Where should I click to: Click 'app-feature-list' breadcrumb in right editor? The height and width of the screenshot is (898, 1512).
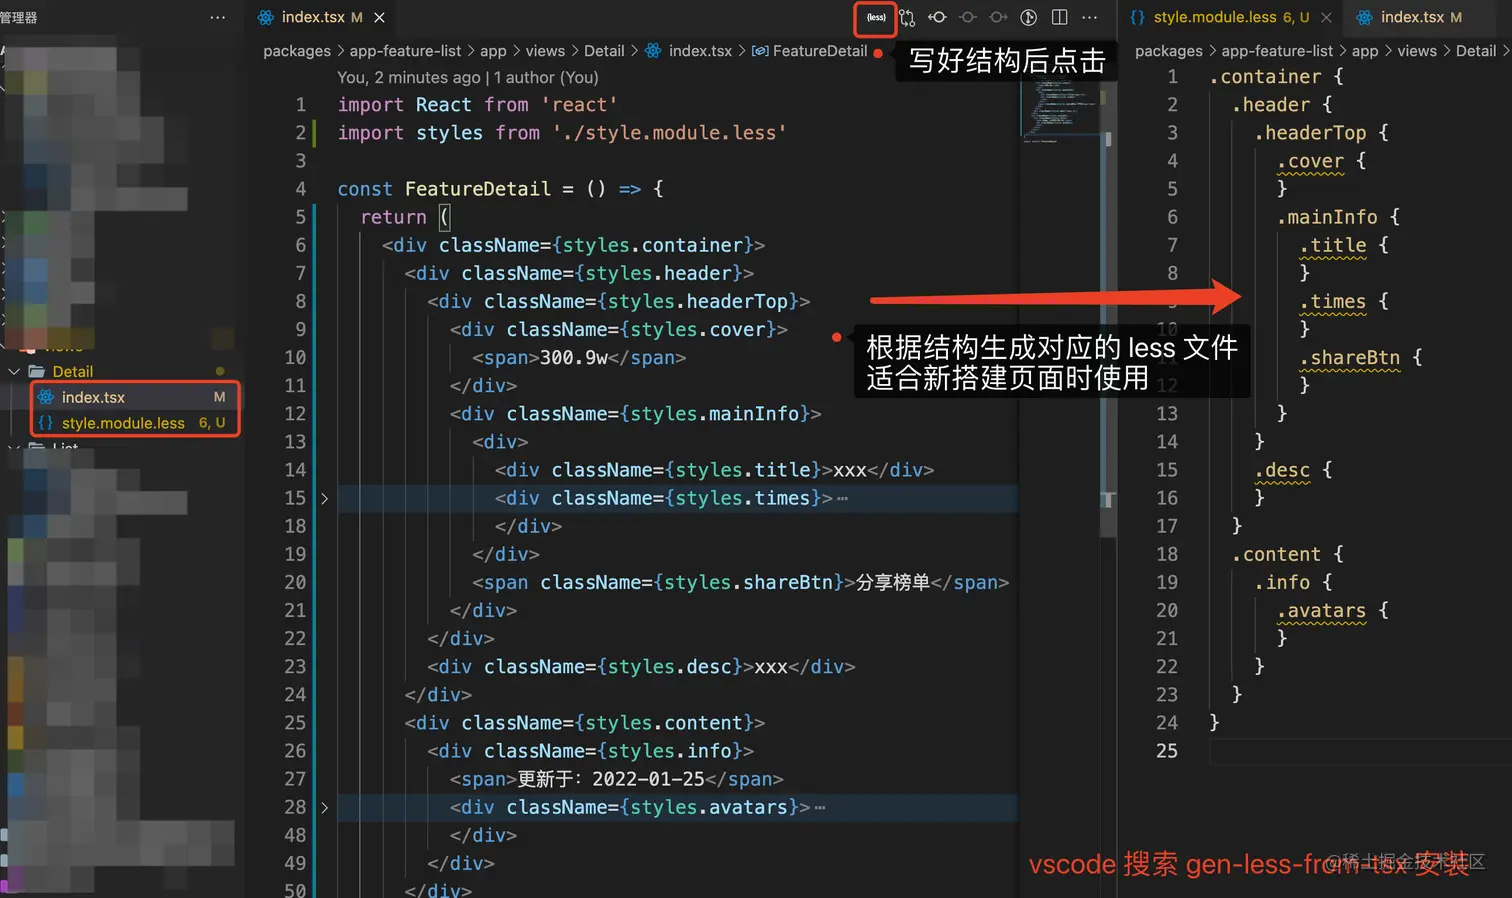(x=1277, y=51)
